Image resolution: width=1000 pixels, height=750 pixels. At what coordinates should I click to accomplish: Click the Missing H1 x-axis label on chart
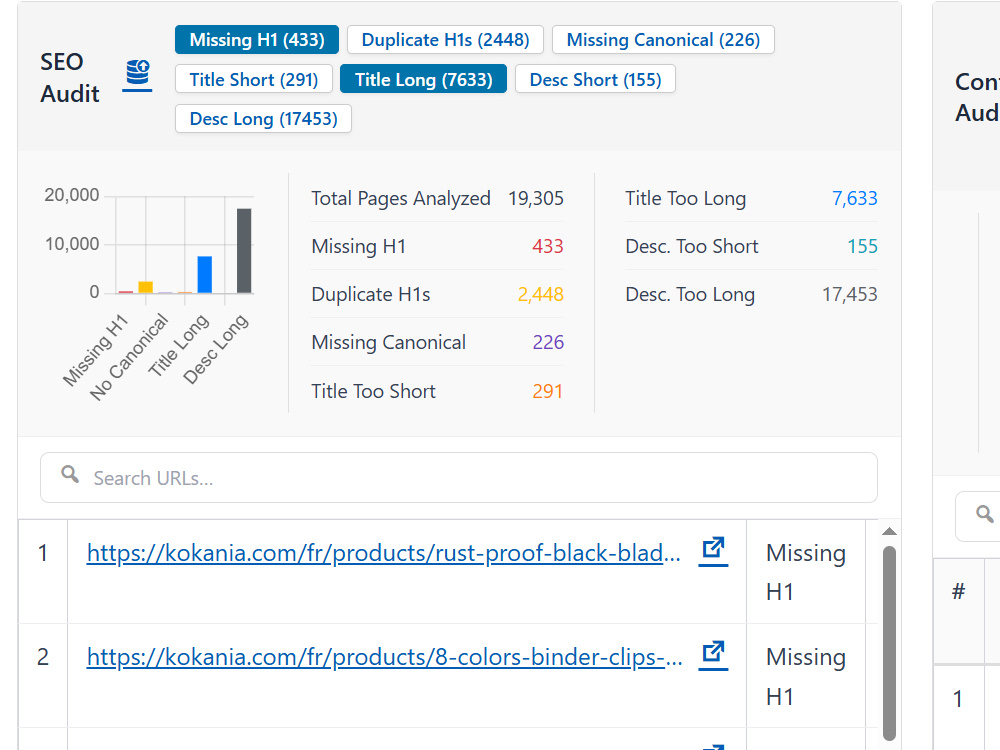95,349
